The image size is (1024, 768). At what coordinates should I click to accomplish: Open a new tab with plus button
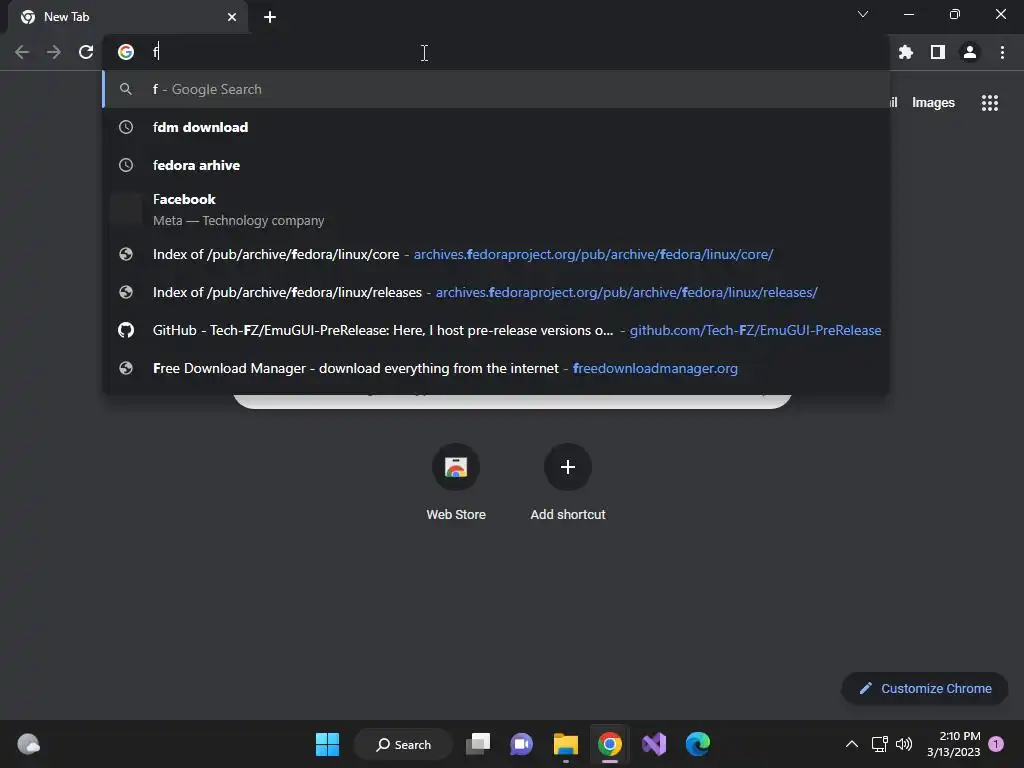coord(270,17)
